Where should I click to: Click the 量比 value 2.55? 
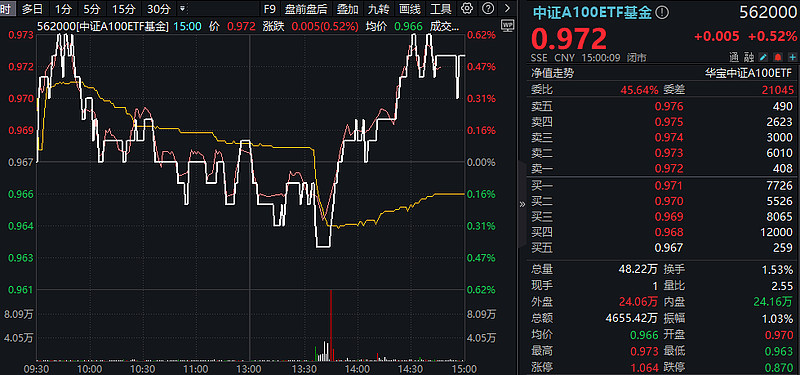(x=783, y=285)
